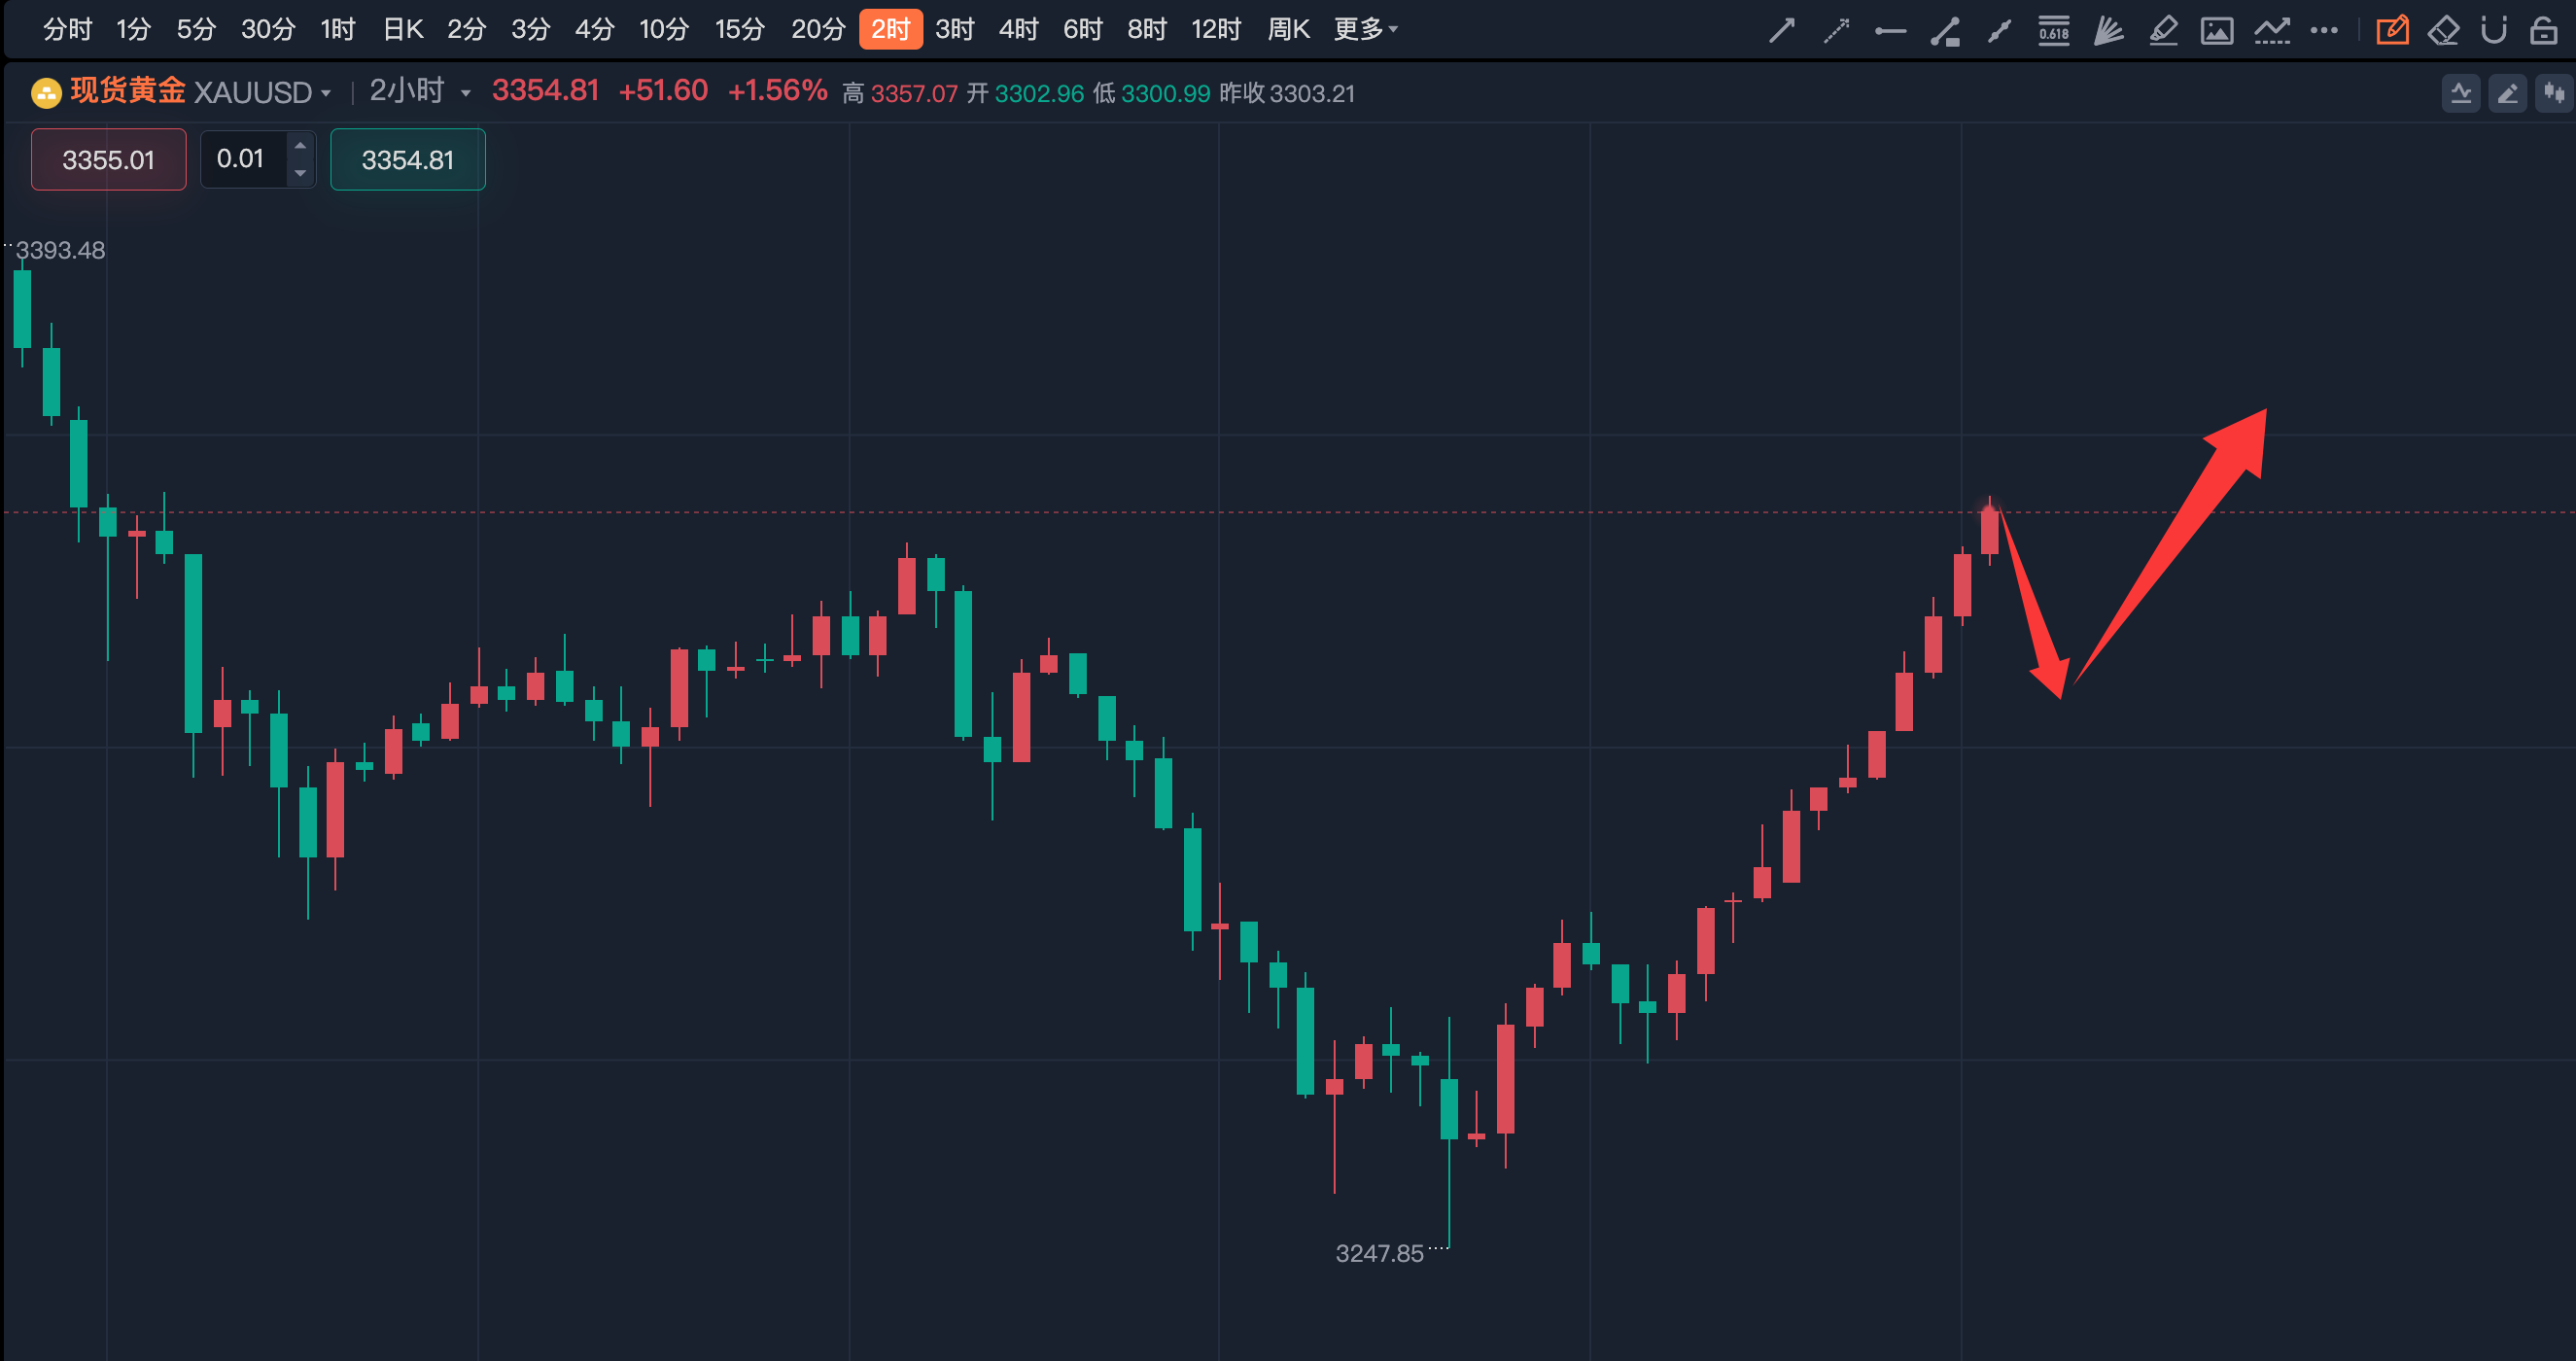Image resolution: width=2576 pixels, height=1361 pixels.
Task: Increase lot size with up stepper arrow
Action: [300, 146]
